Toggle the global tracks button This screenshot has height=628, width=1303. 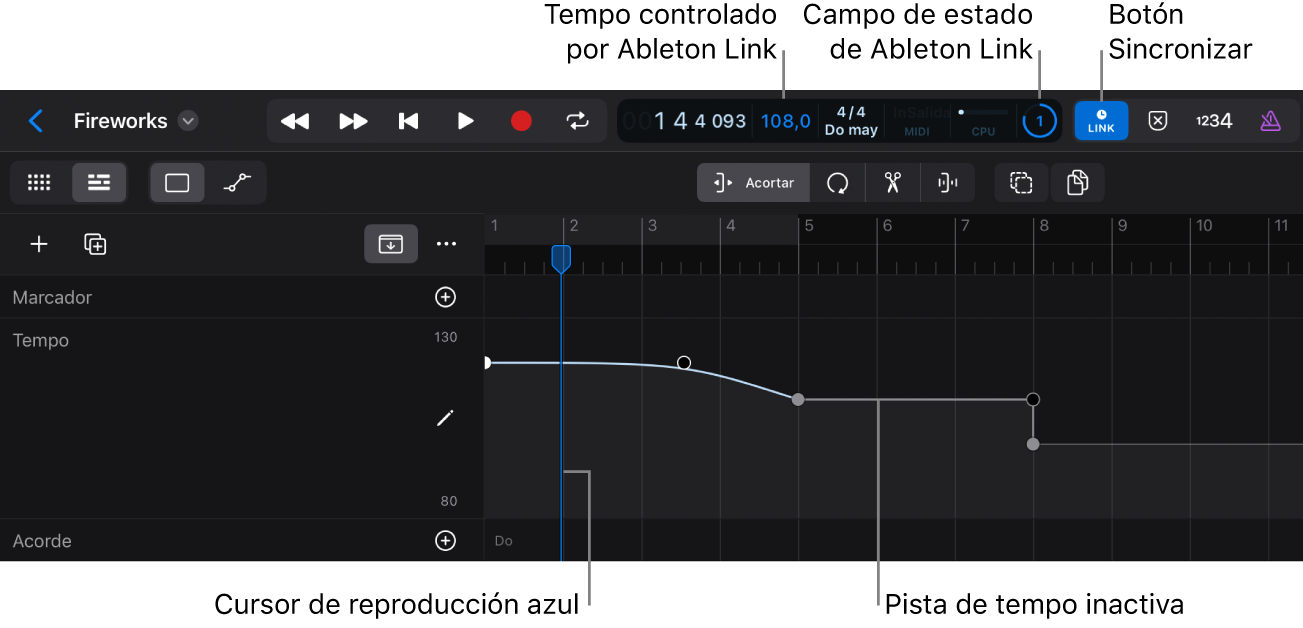391,244
